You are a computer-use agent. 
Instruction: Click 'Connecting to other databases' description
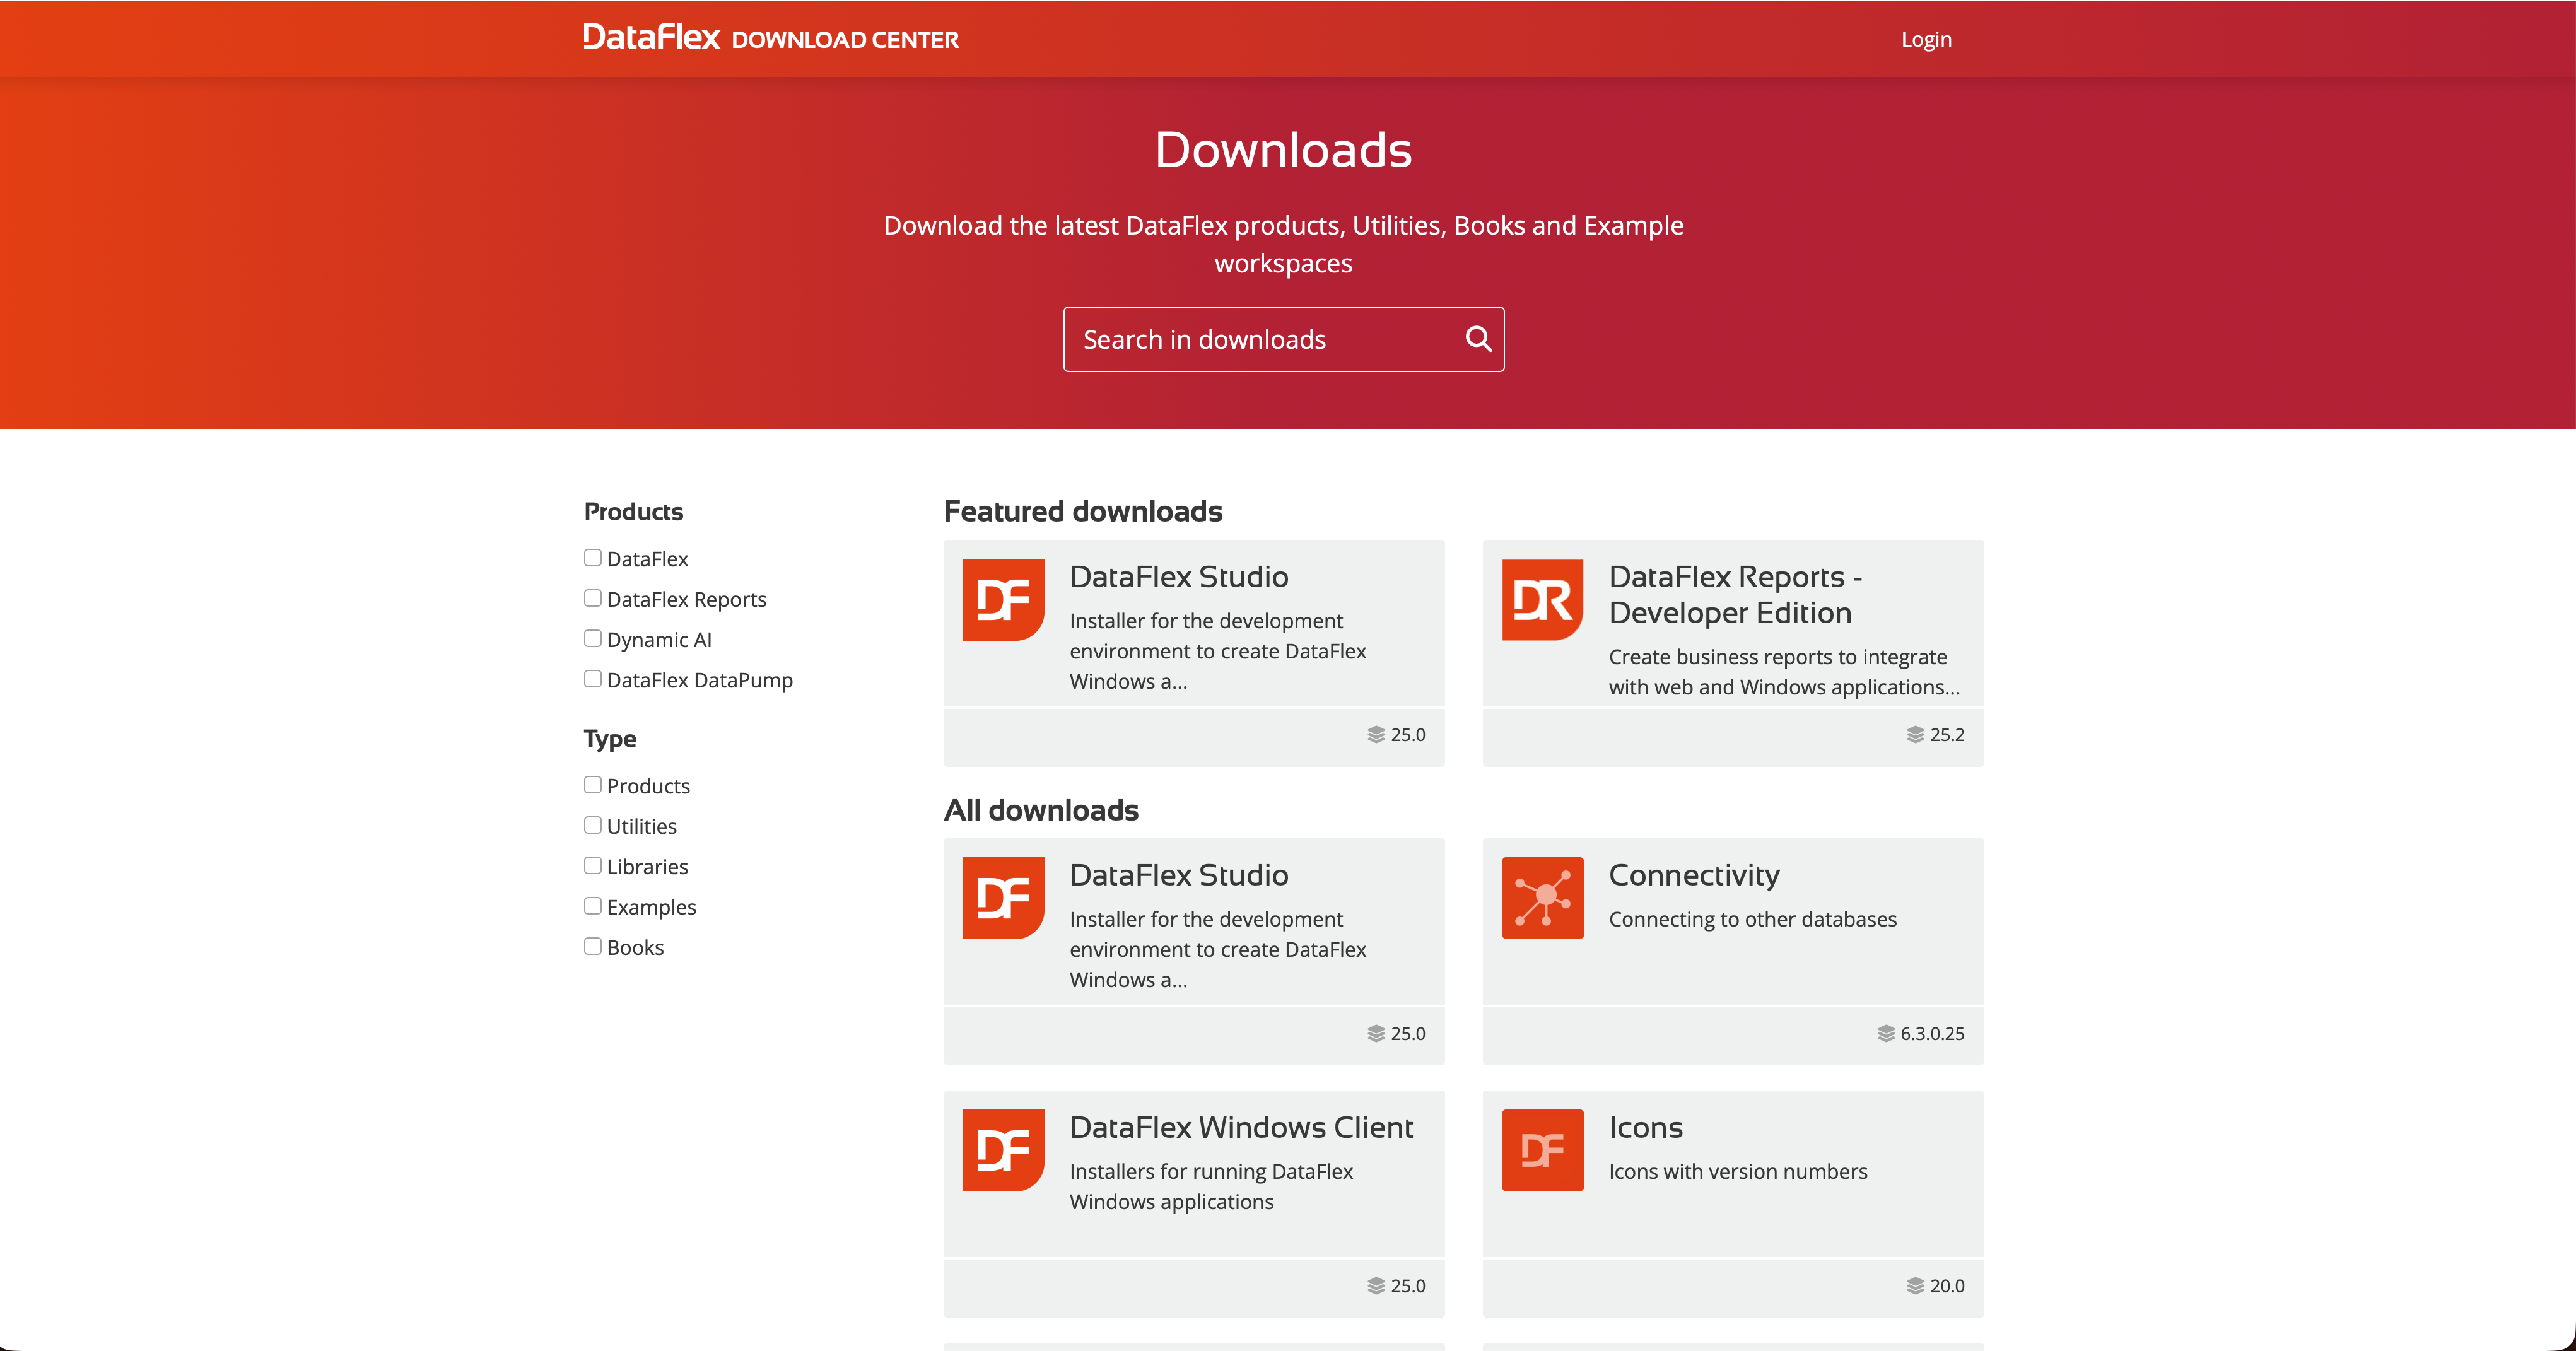[x=1752, y=920]
